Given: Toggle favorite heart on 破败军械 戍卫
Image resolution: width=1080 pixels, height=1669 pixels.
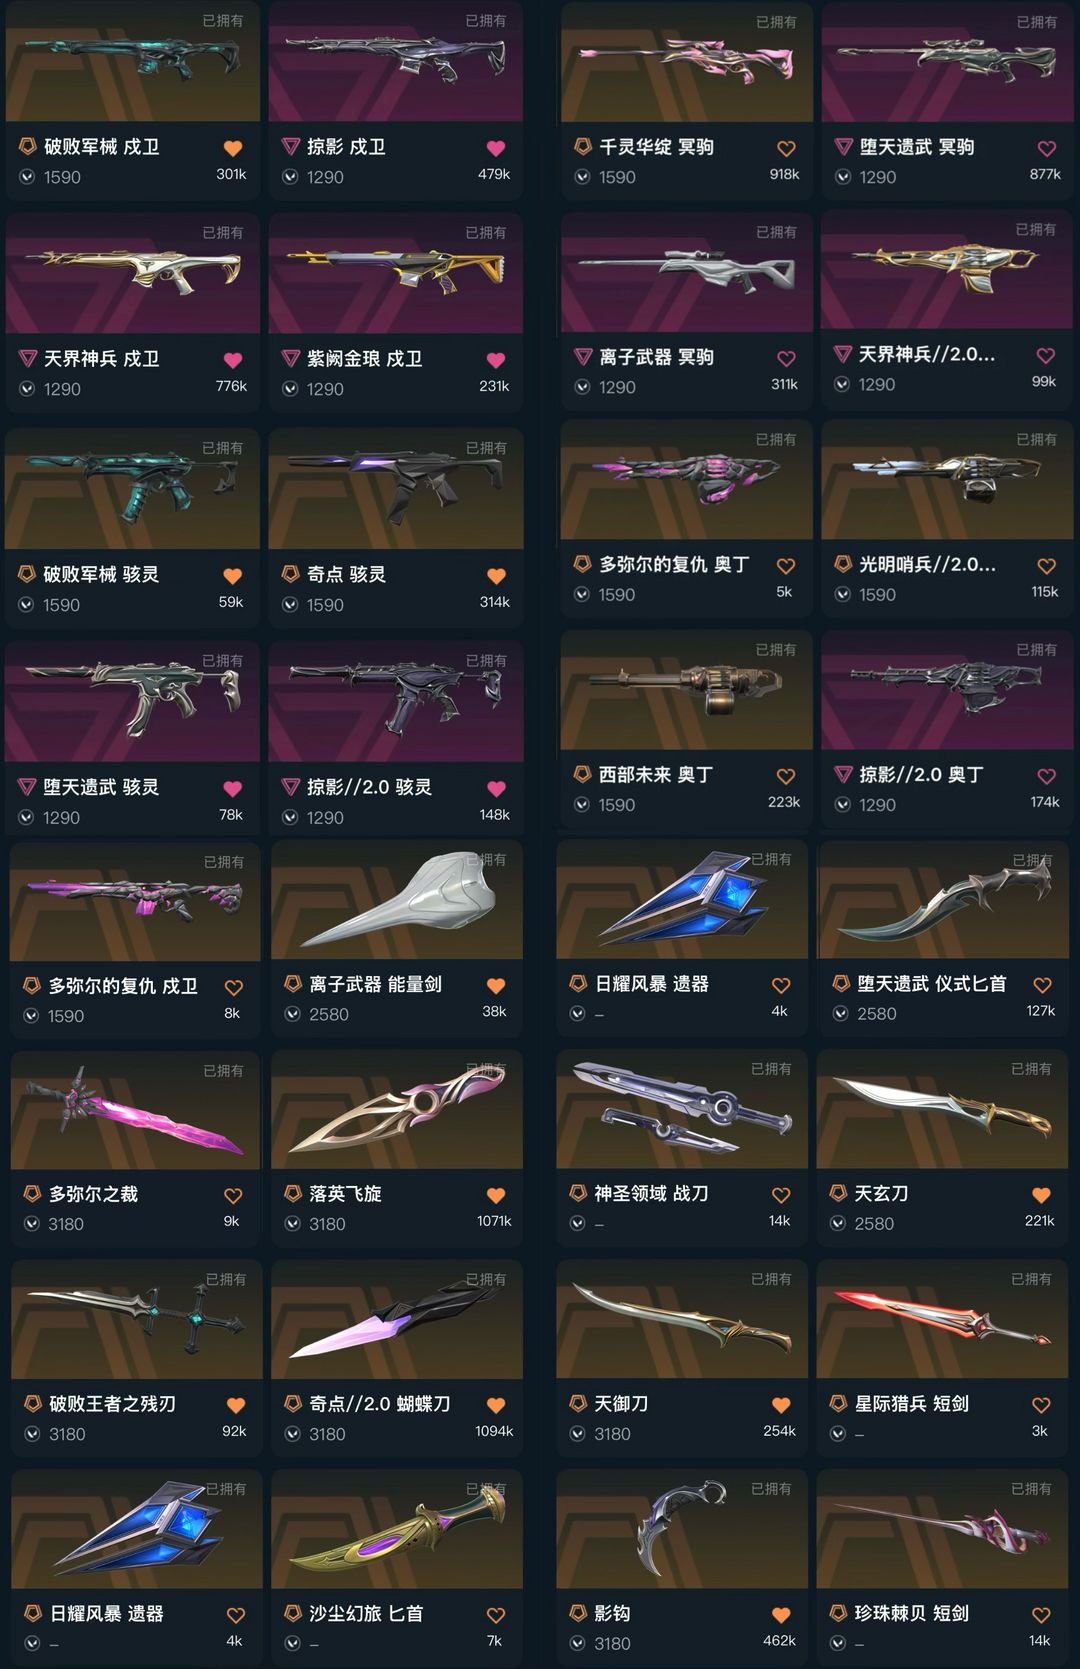Looking at the screenshot, I should pyautogui.click(x=232, y=148).
